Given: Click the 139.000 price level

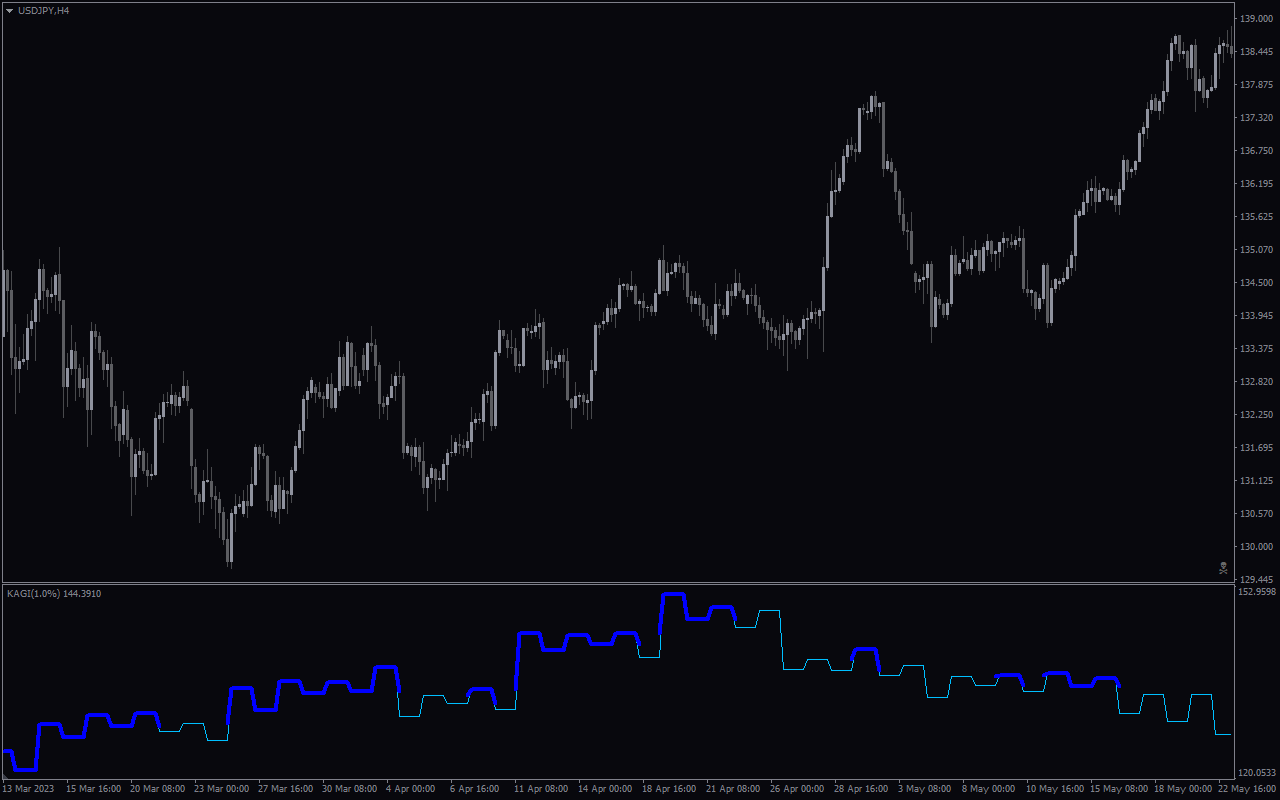Looking at the screenshot, I should (x=1257, y=19).
